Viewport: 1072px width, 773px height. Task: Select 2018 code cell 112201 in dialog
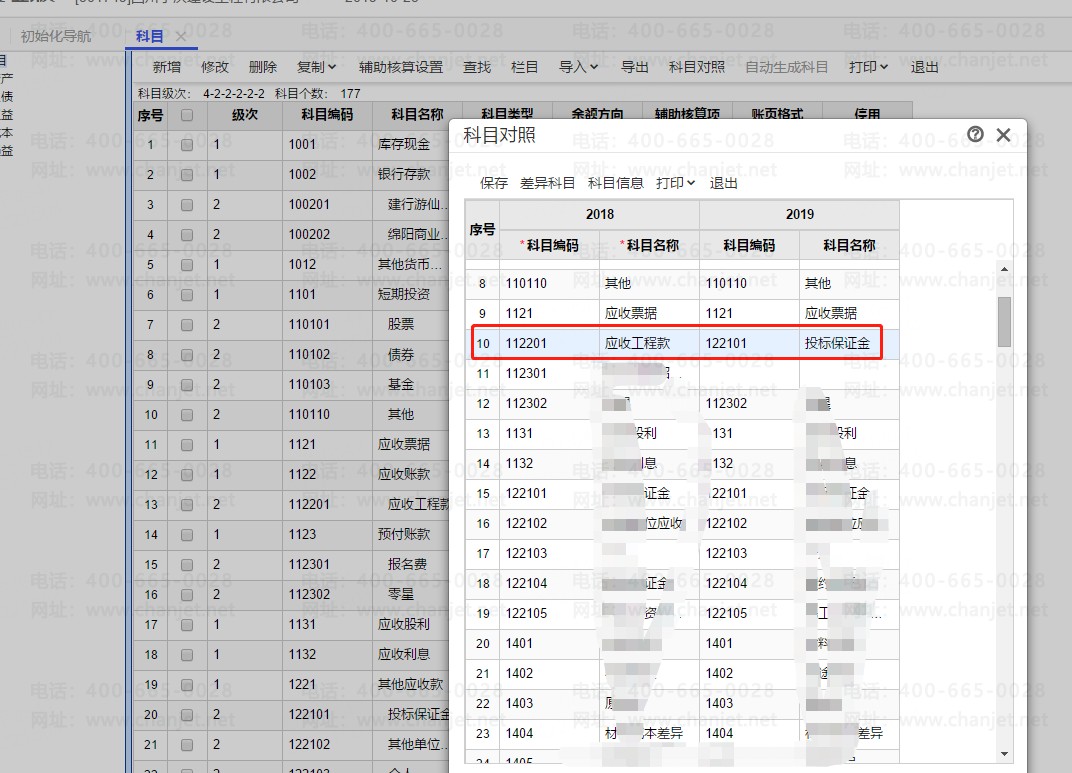pos(550,343)
